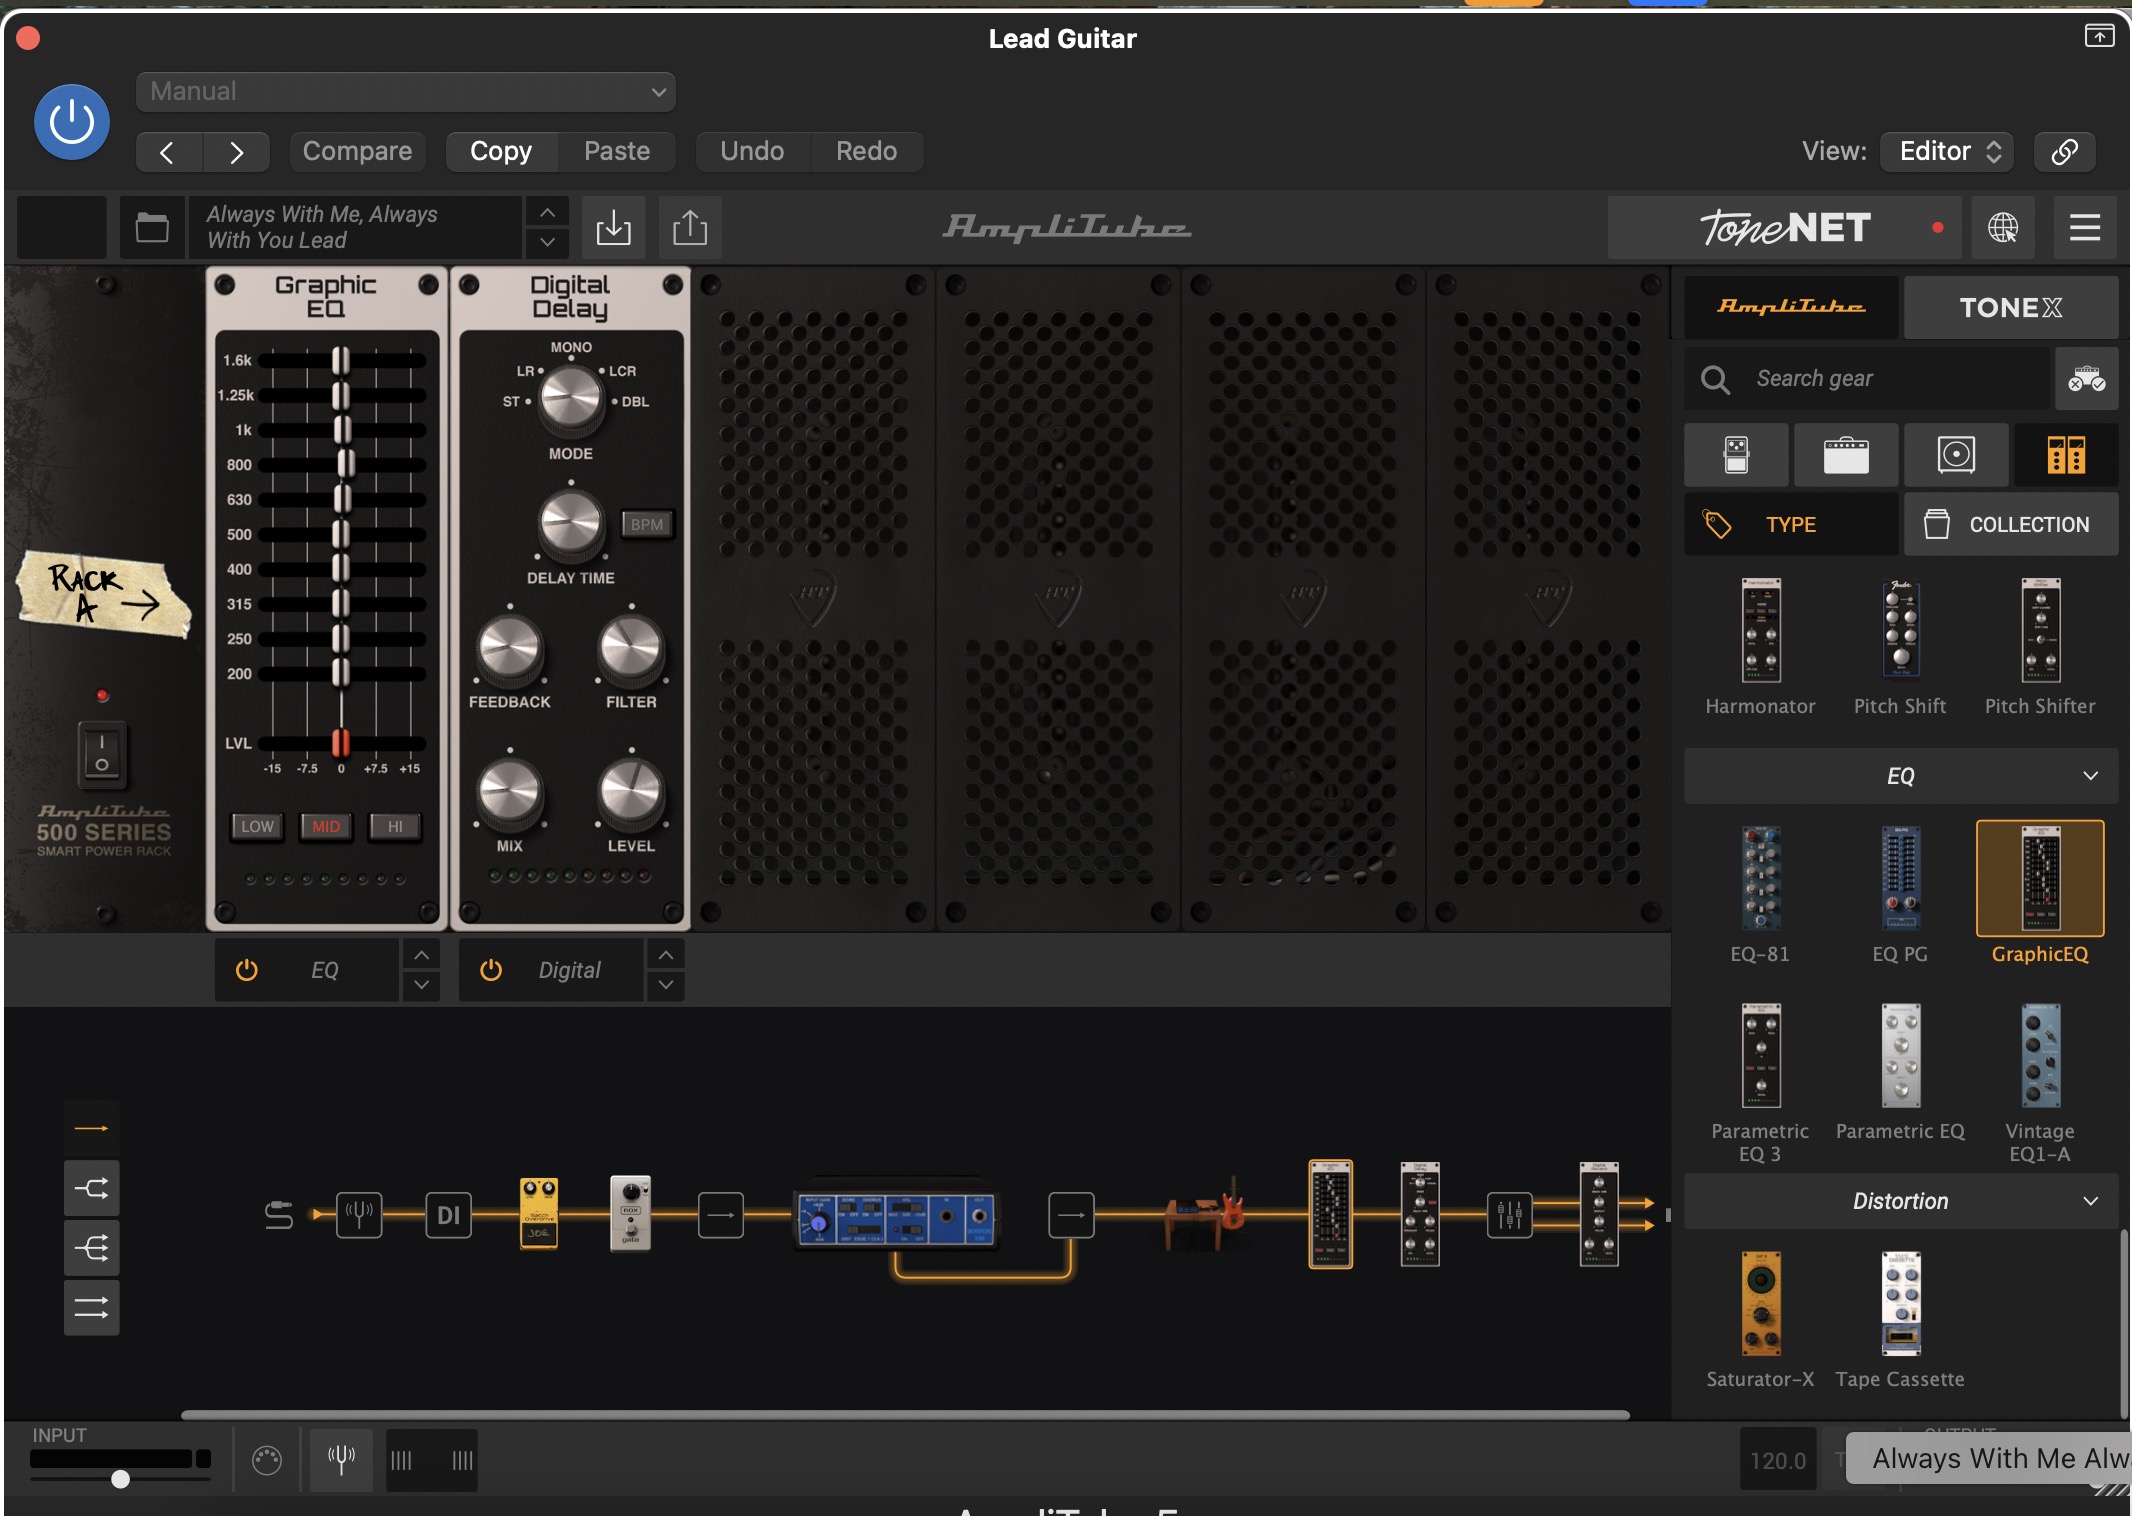Click the export share preset icon
The width and height of the screenshot is (2132, 1516).
(690, 228)
